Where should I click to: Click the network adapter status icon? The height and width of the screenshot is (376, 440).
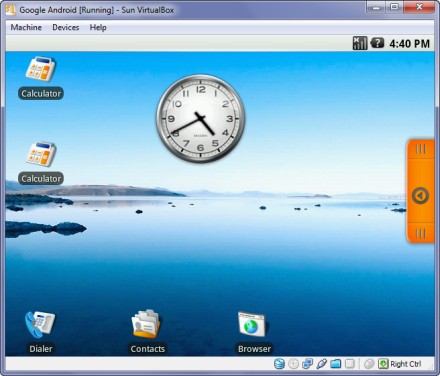[307, 364]
